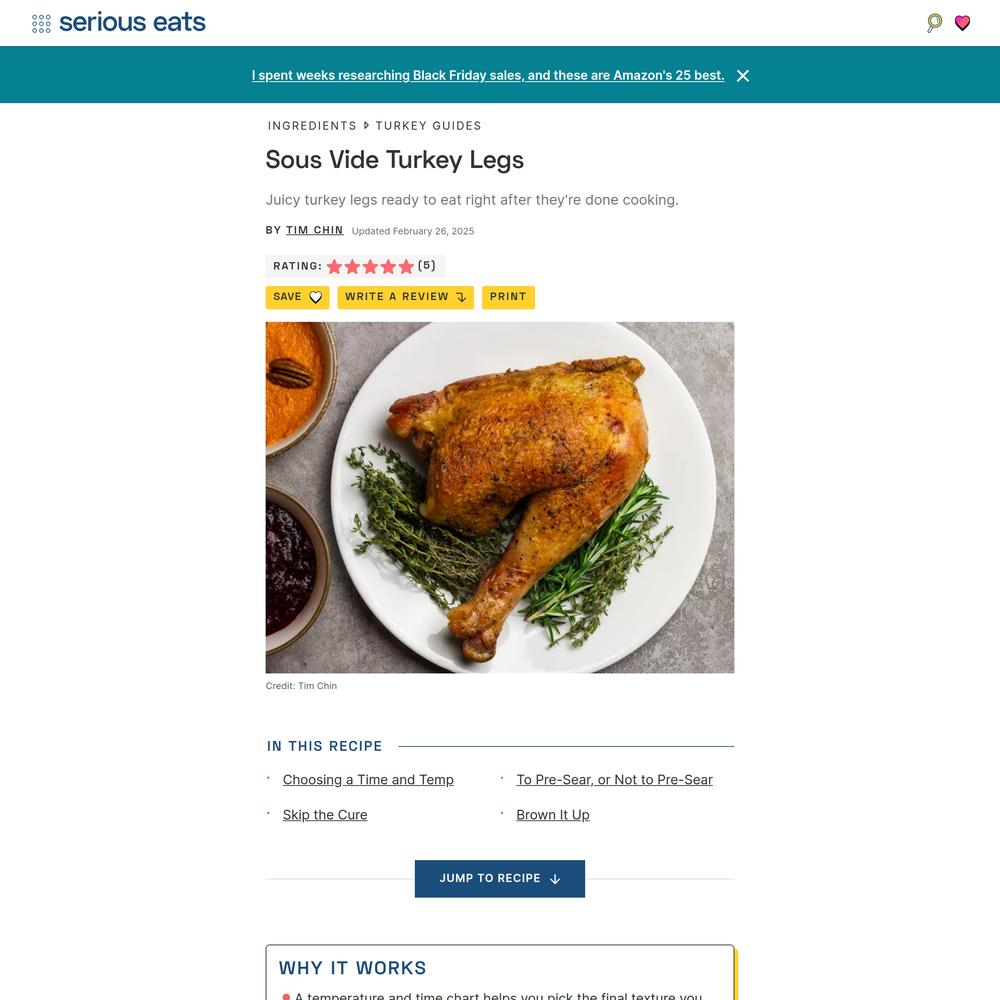This screenshot has height=1000, width=1000.
Task: Print the turkey legs recipe
Action: pos(508,297)
